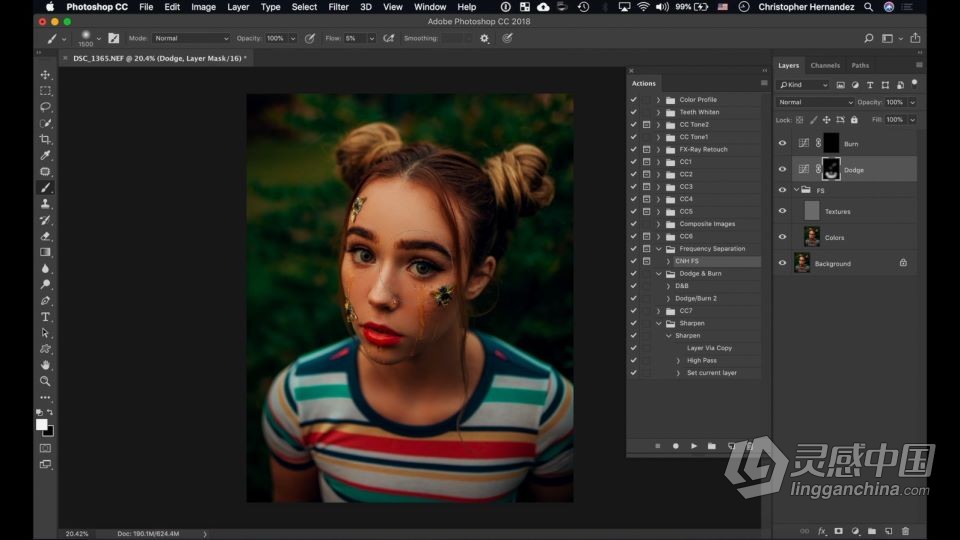Screen dimensions: 960x540
Task: Select the Rectangular Marquee tool
Action: pos(45,91)
